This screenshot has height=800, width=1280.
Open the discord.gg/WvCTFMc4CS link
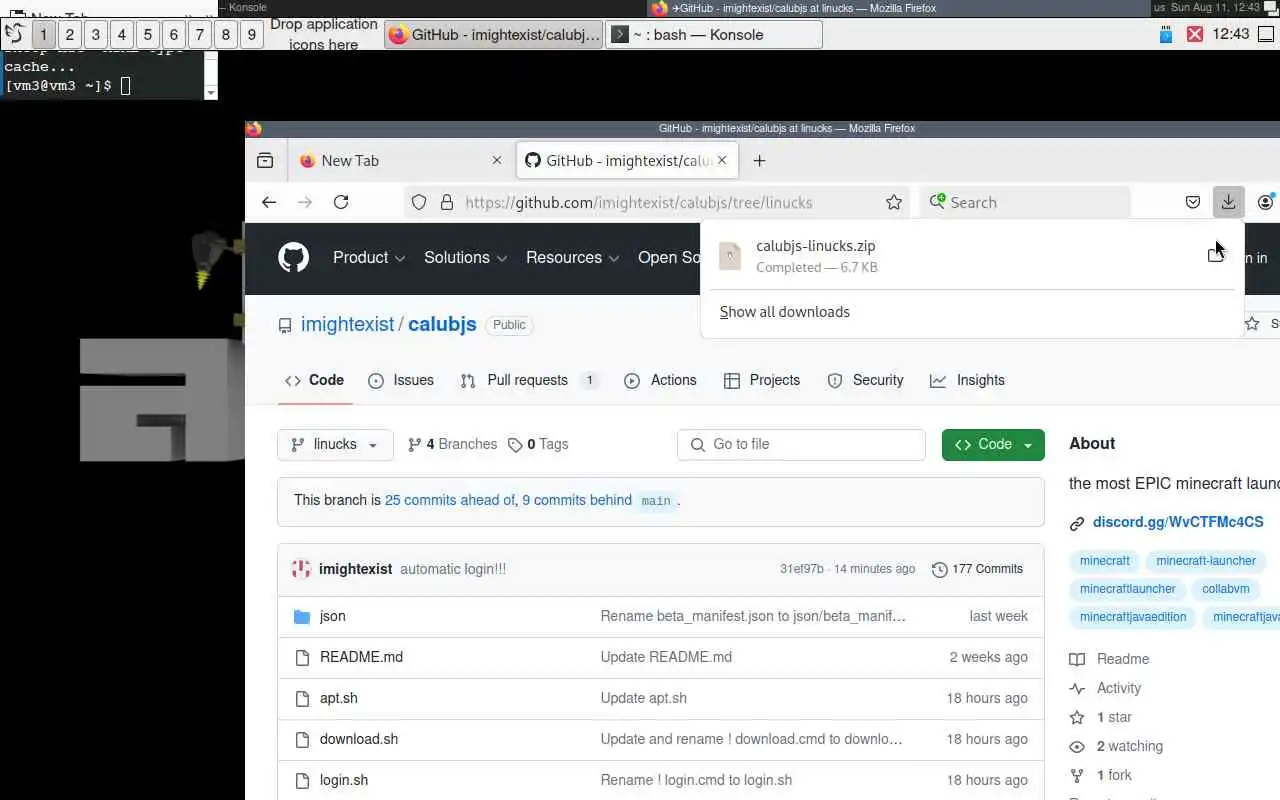click(1178, 522)
